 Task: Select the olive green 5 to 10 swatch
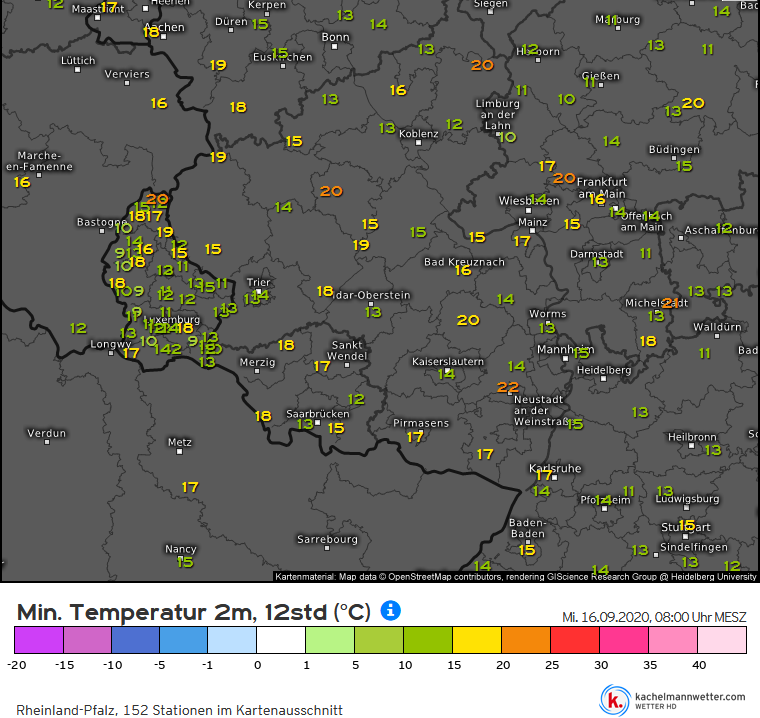tap(379, 640)
